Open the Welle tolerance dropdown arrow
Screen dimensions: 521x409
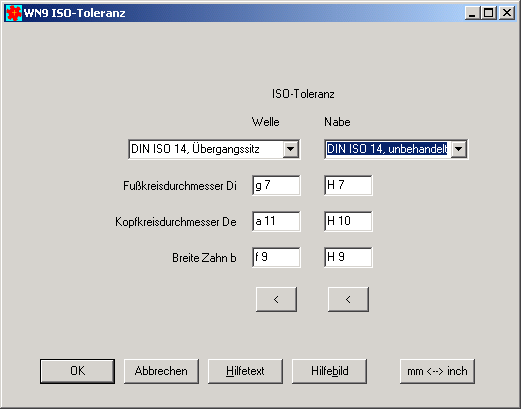coord(290,149)
